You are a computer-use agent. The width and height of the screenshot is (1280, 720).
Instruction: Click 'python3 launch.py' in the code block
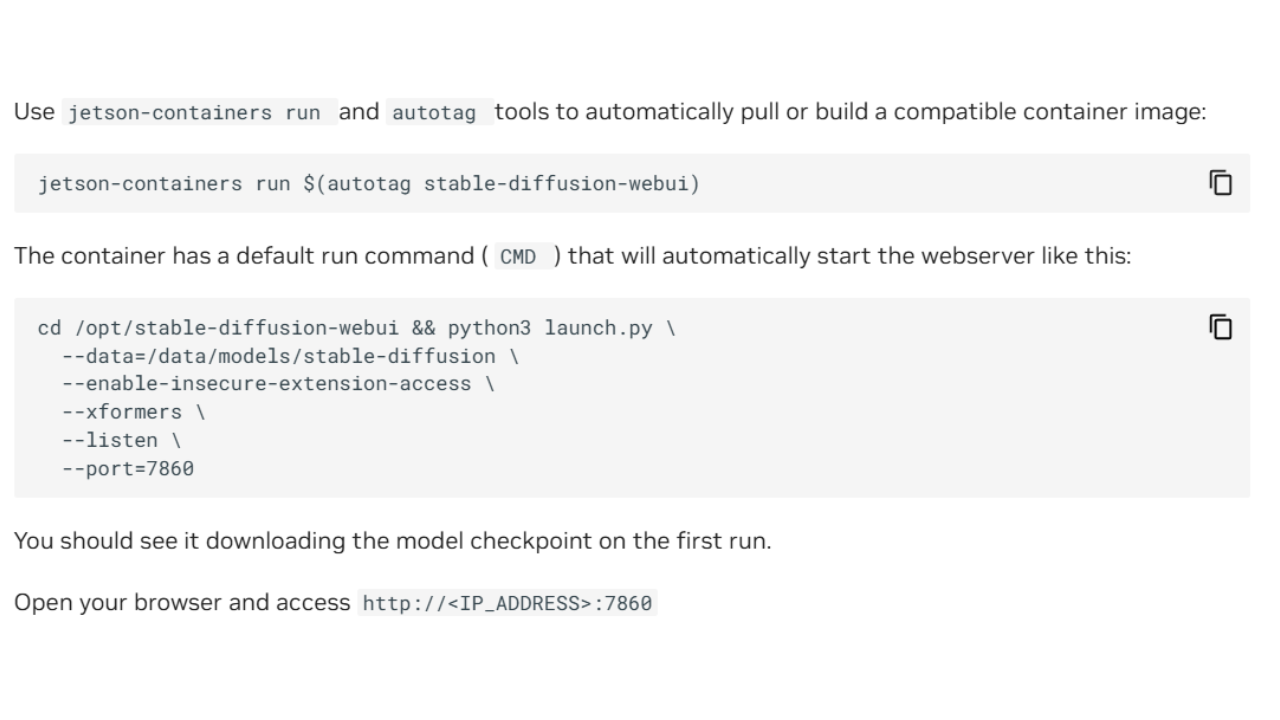click(x=550, y=328)
